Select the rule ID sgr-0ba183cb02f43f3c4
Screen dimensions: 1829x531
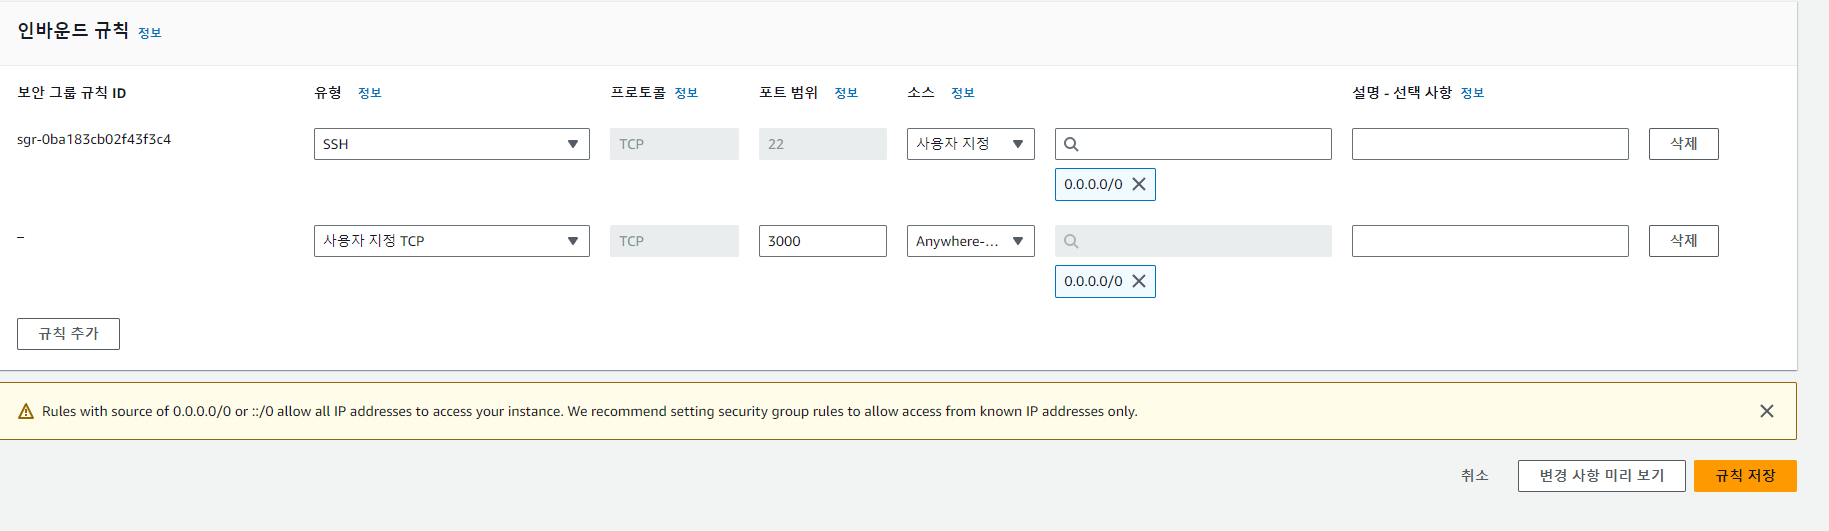coord(94,139)
